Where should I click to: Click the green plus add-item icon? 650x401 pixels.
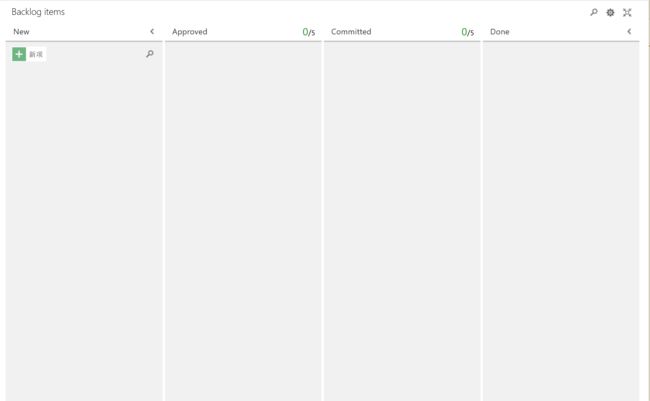click(19, 54)
